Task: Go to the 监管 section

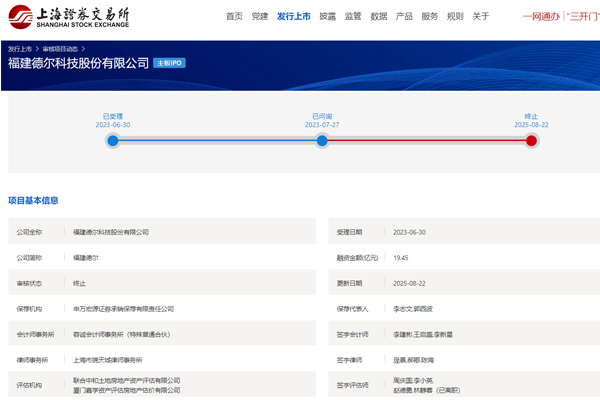Action: click(x=353, y=17)
